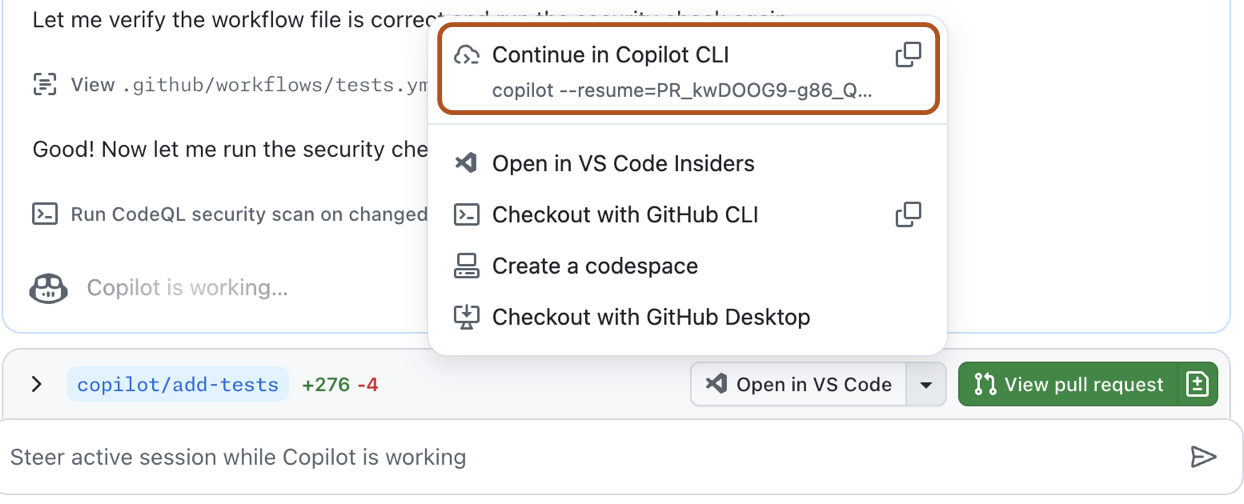1244x504 pixels.
Task: Open the dropdown arrow beside Open in VS Code
Action: [x=927, y=385]
